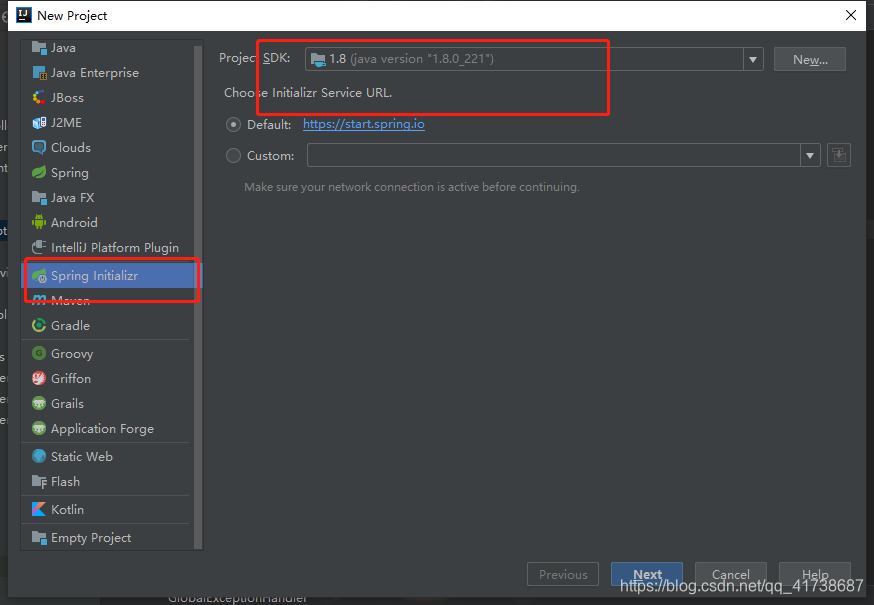Click the IntelliJ Platform Plugin icon

tap(39, 247)
